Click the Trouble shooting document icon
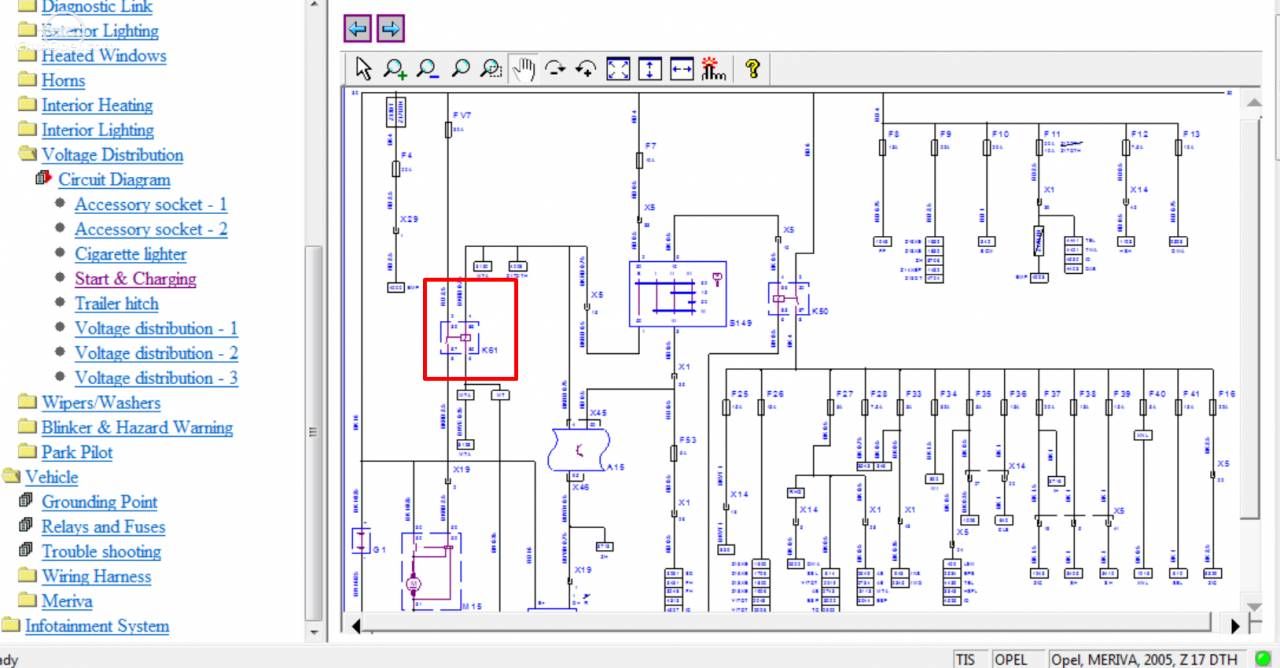Viewport: 1280px width, 668px height. pos(27,551)
